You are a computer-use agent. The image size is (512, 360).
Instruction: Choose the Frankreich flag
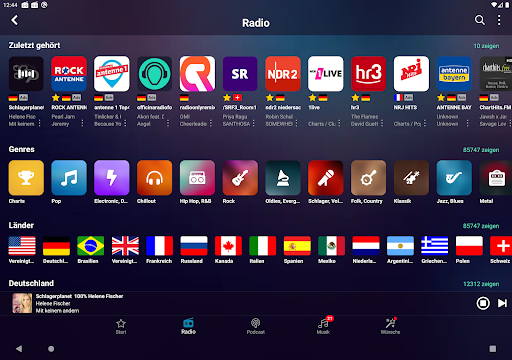tap(159, 246)
